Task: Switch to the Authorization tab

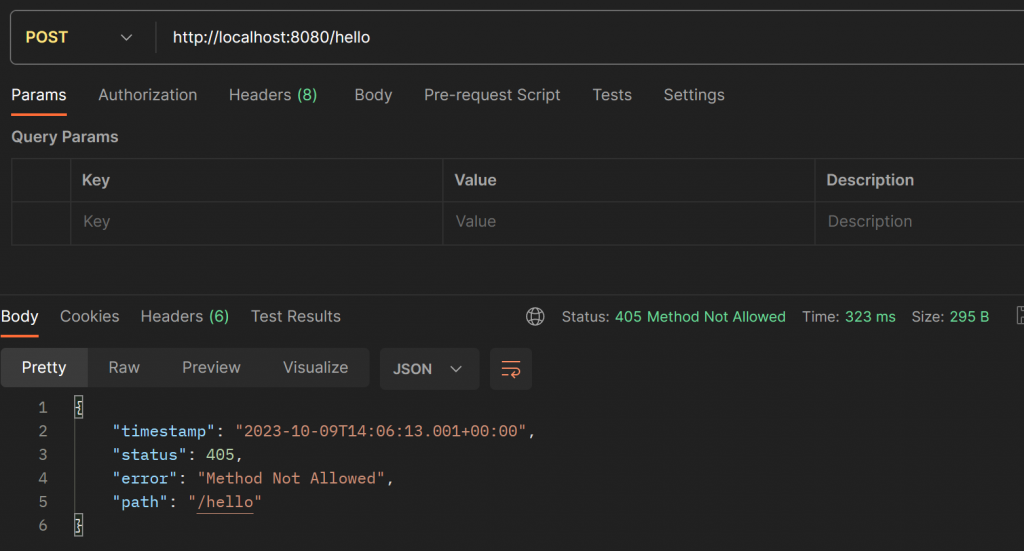Action: [147, 95]
